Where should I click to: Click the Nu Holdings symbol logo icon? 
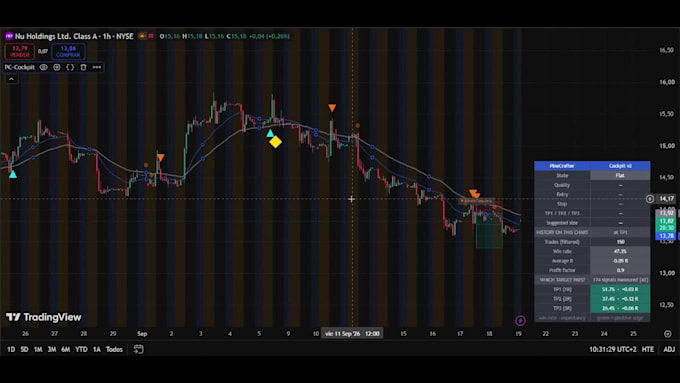(x=9, y=36)
